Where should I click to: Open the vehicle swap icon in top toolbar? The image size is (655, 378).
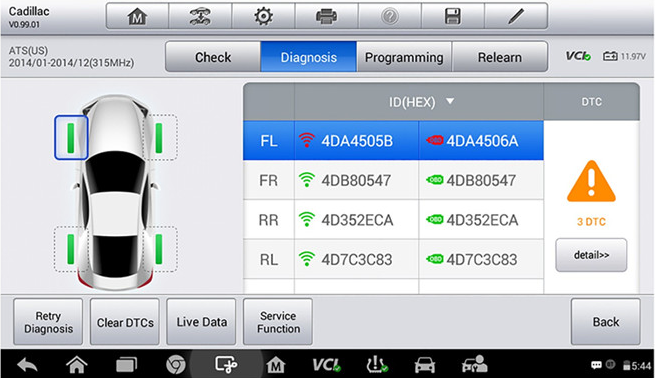point(200,16)
